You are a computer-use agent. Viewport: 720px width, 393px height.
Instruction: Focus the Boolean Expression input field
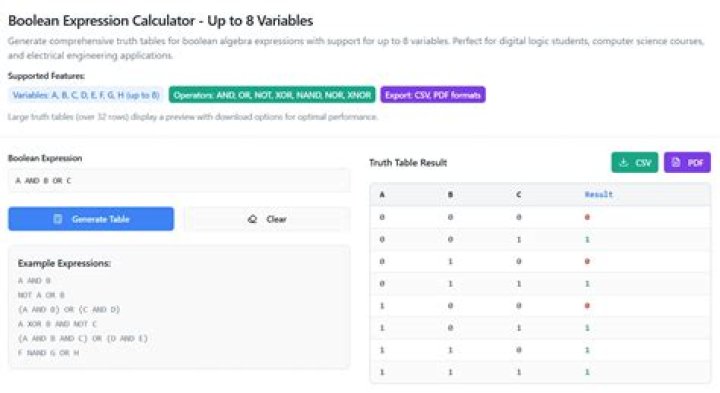pos(179,180)
